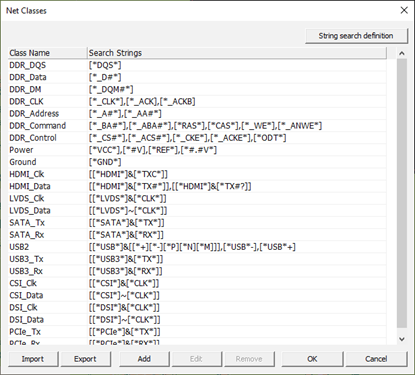The height and width of the screenshot is (375, 415).
Task: Select the Power class row
Action: tap(197, 150)
